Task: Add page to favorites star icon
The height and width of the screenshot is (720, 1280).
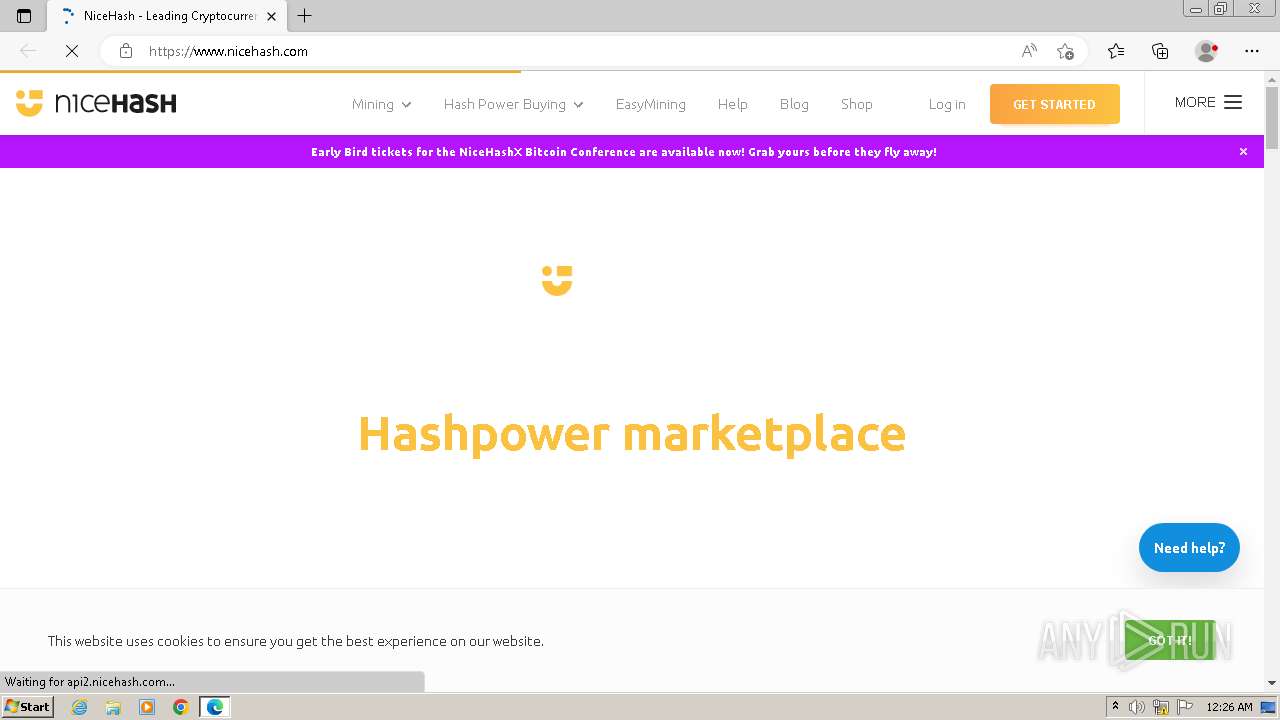Action: coord(1065,51)
